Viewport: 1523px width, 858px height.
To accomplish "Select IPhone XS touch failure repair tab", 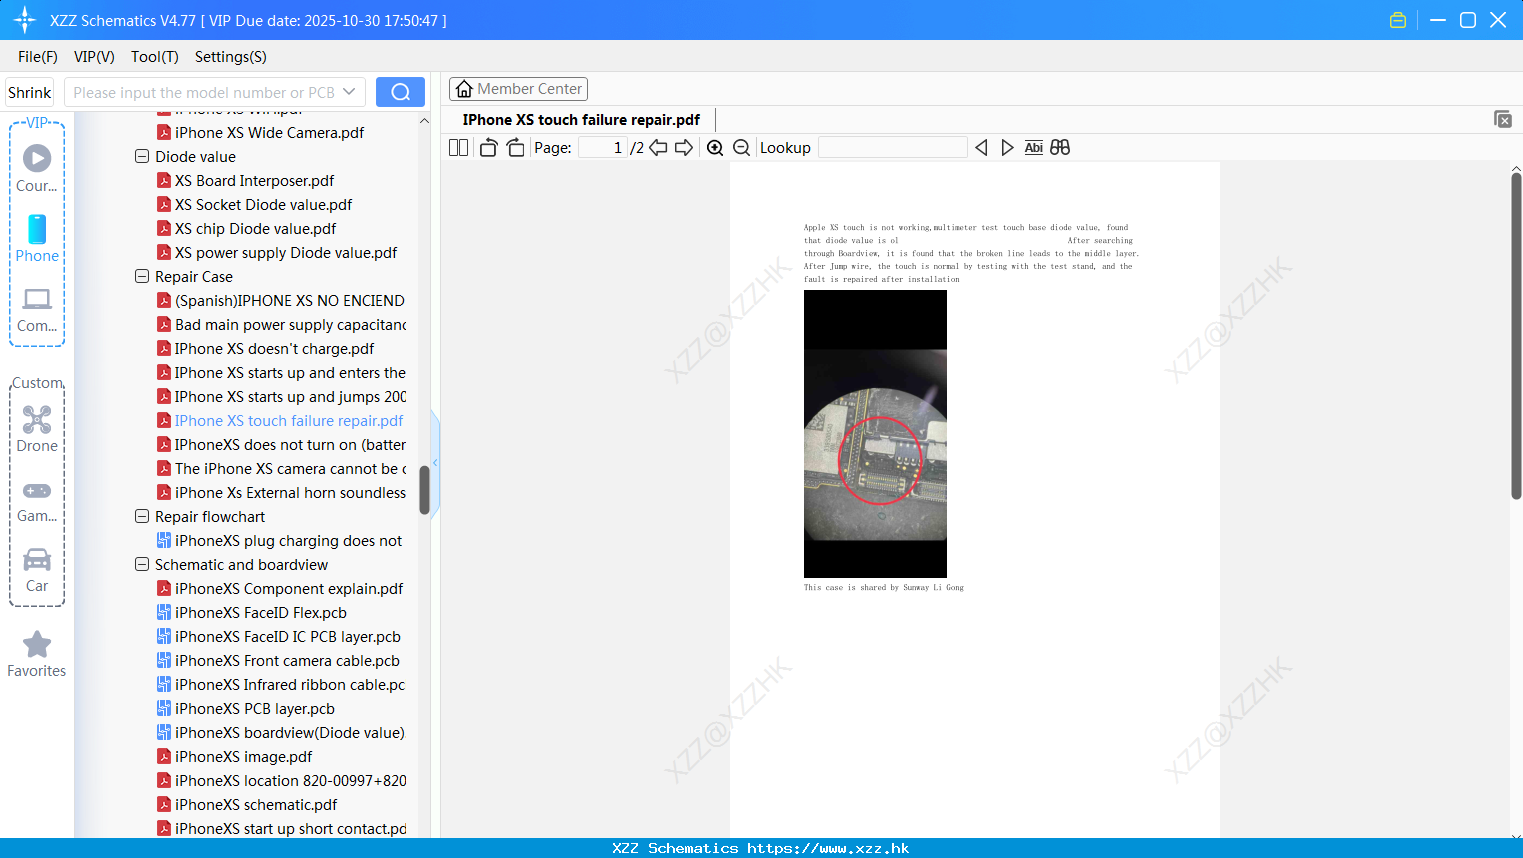I will pos(581,119).
